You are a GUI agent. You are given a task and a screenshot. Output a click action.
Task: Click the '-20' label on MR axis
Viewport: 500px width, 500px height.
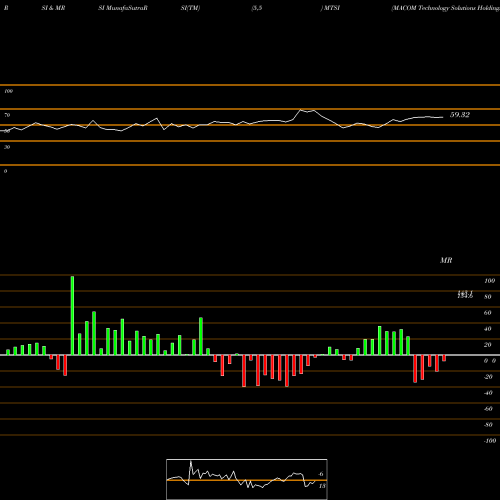coord(488,377)
